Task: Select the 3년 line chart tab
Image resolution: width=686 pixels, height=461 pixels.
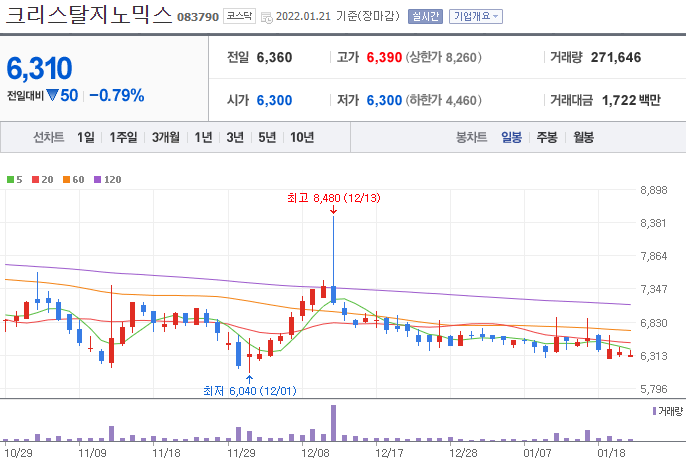Action: [x=235, y=137]
